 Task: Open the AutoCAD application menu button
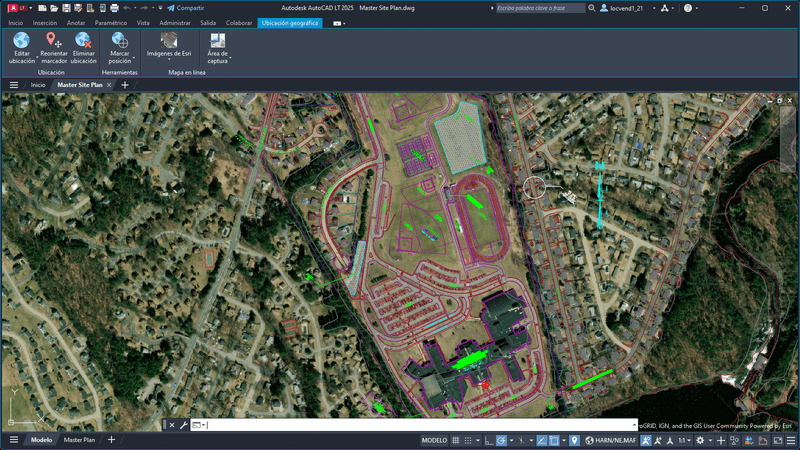pos(18,8)
